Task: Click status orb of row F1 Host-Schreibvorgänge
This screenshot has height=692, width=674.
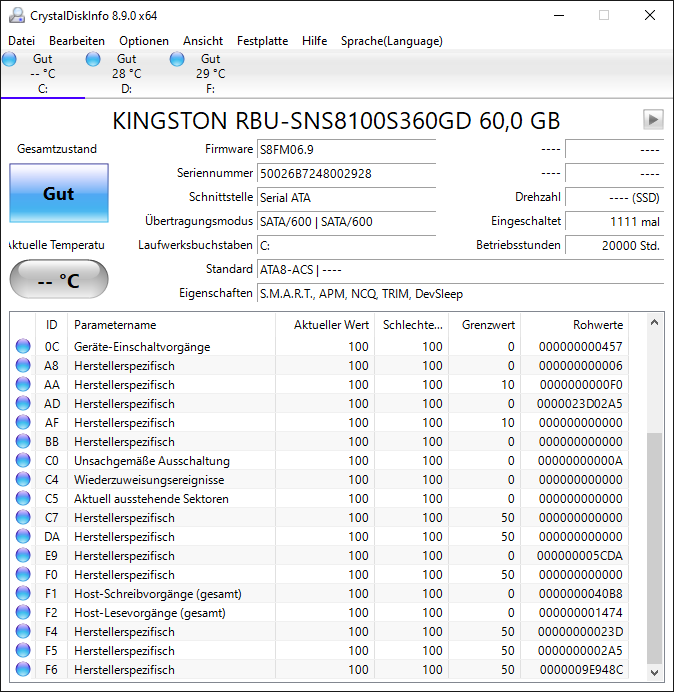Action: [23, 593]
